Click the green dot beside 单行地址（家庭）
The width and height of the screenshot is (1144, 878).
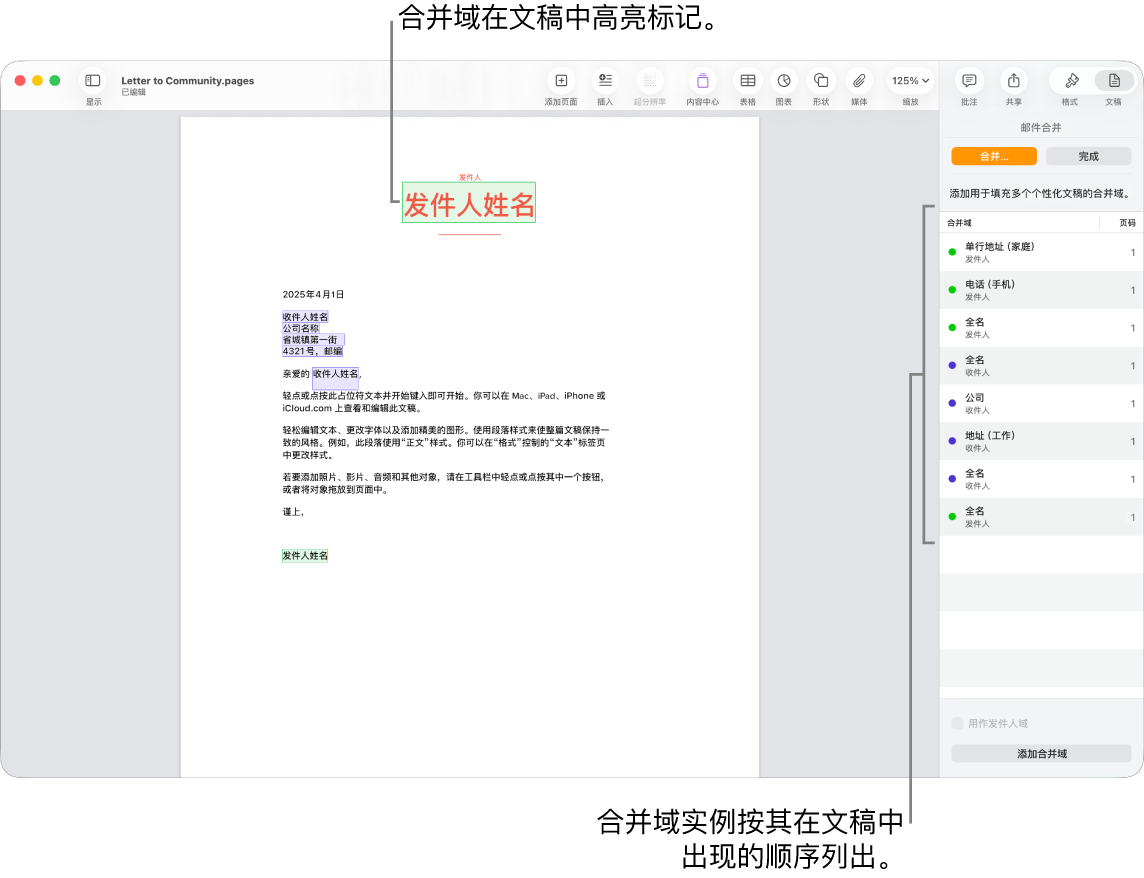[x=951, y=252]
